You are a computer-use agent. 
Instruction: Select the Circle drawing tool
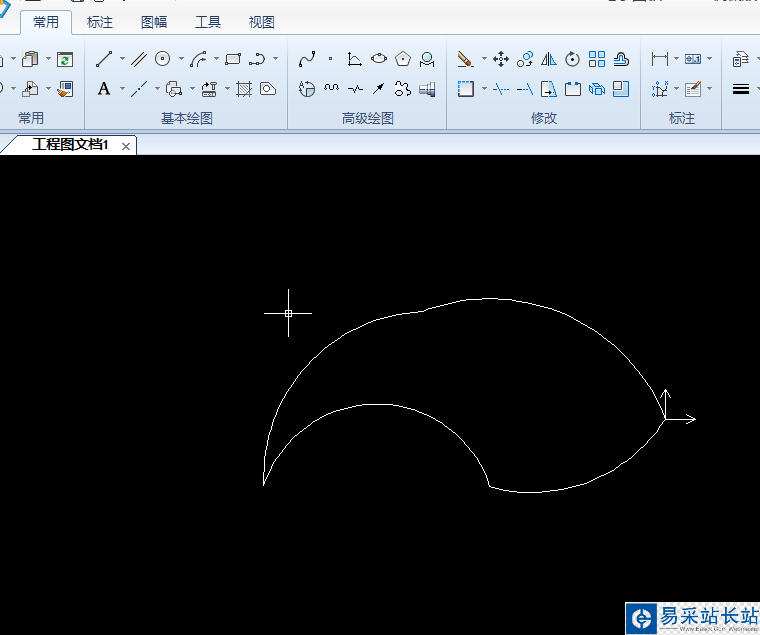[163, 59]
